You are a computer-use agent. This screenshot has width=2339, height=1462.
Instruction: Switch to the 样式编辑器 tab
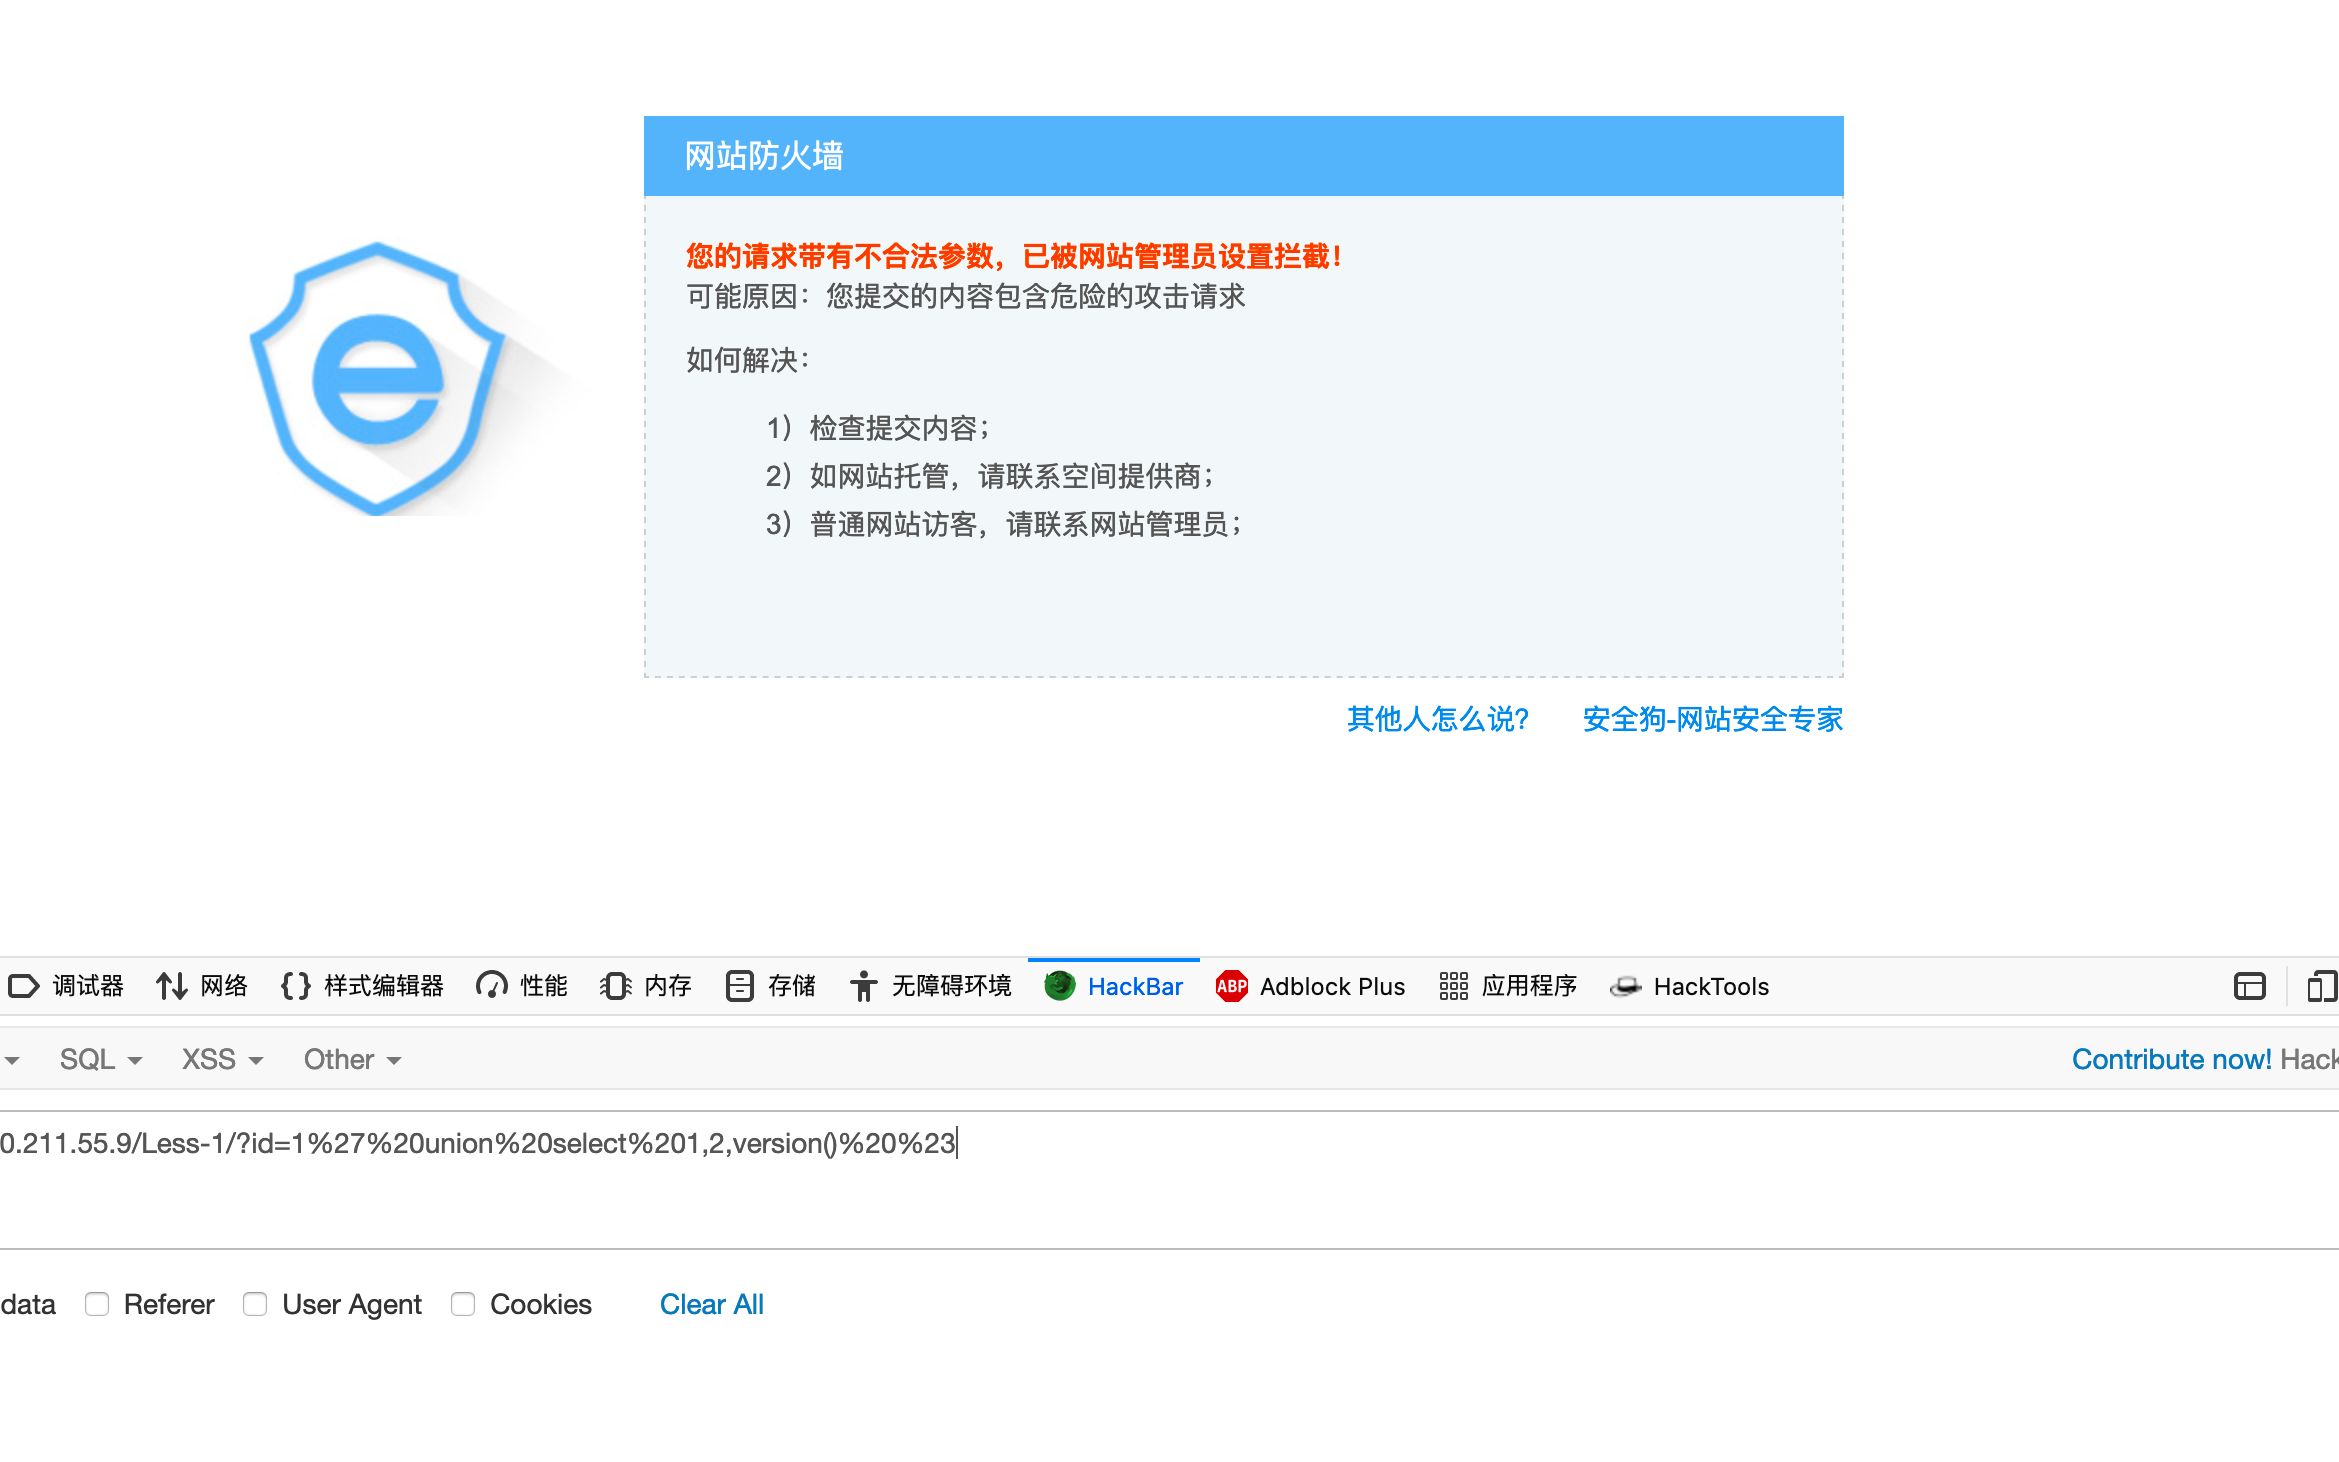[x=362, y=986]
